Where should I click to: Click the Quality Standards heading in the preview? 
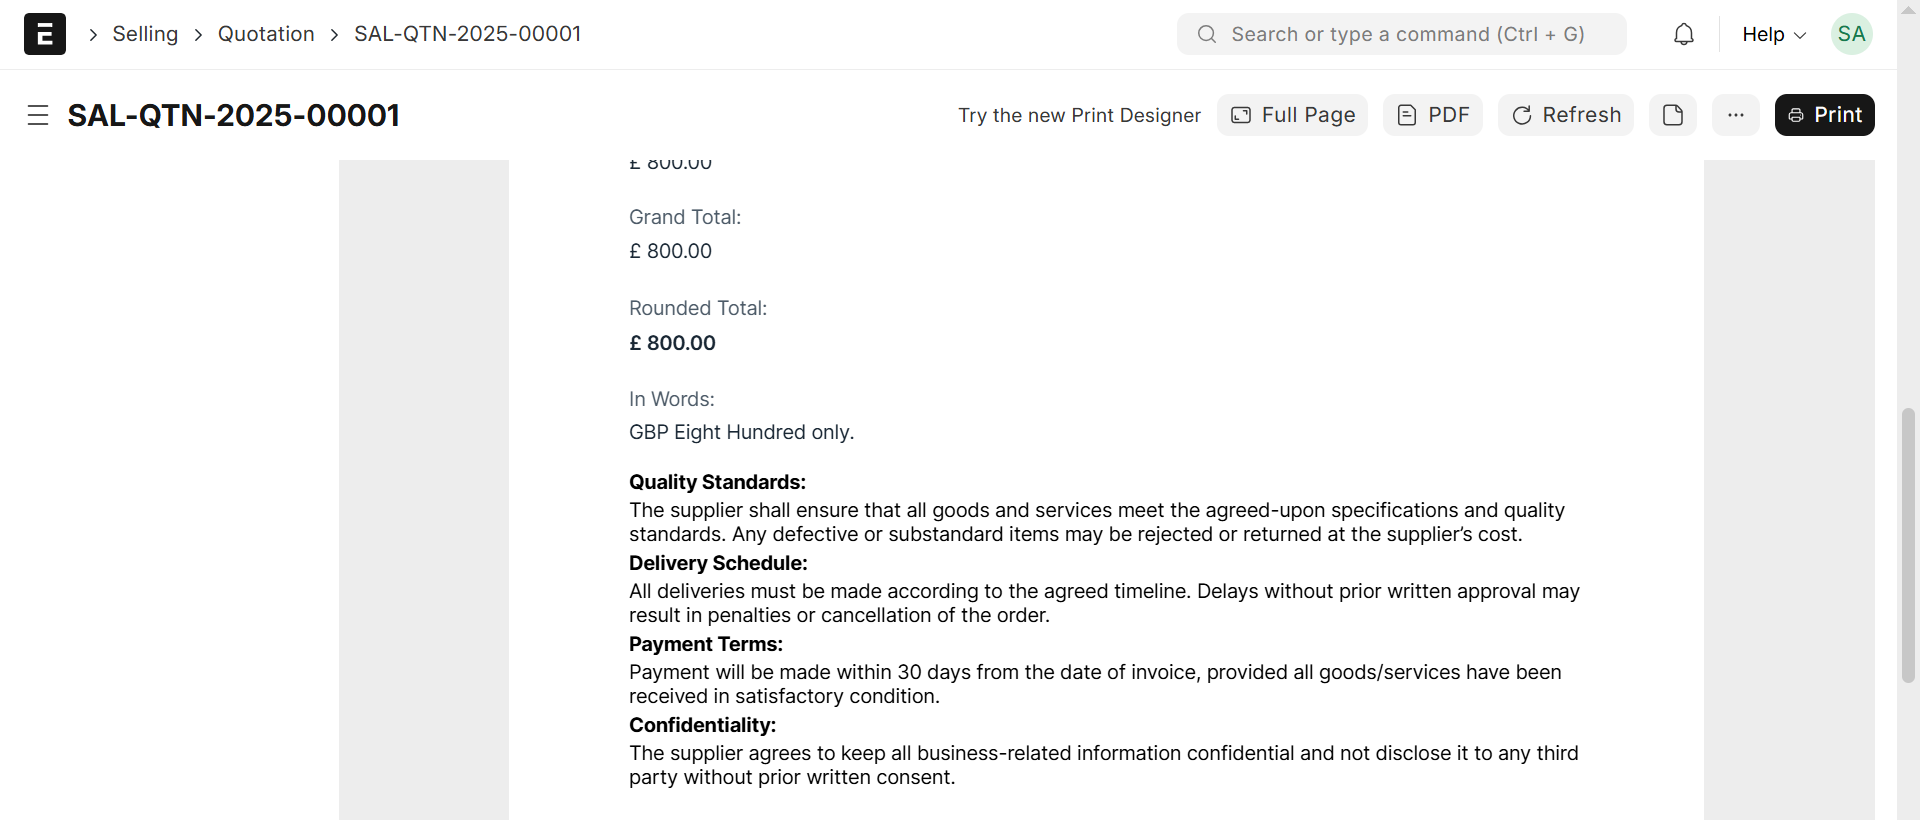click(x=717, y=482)
